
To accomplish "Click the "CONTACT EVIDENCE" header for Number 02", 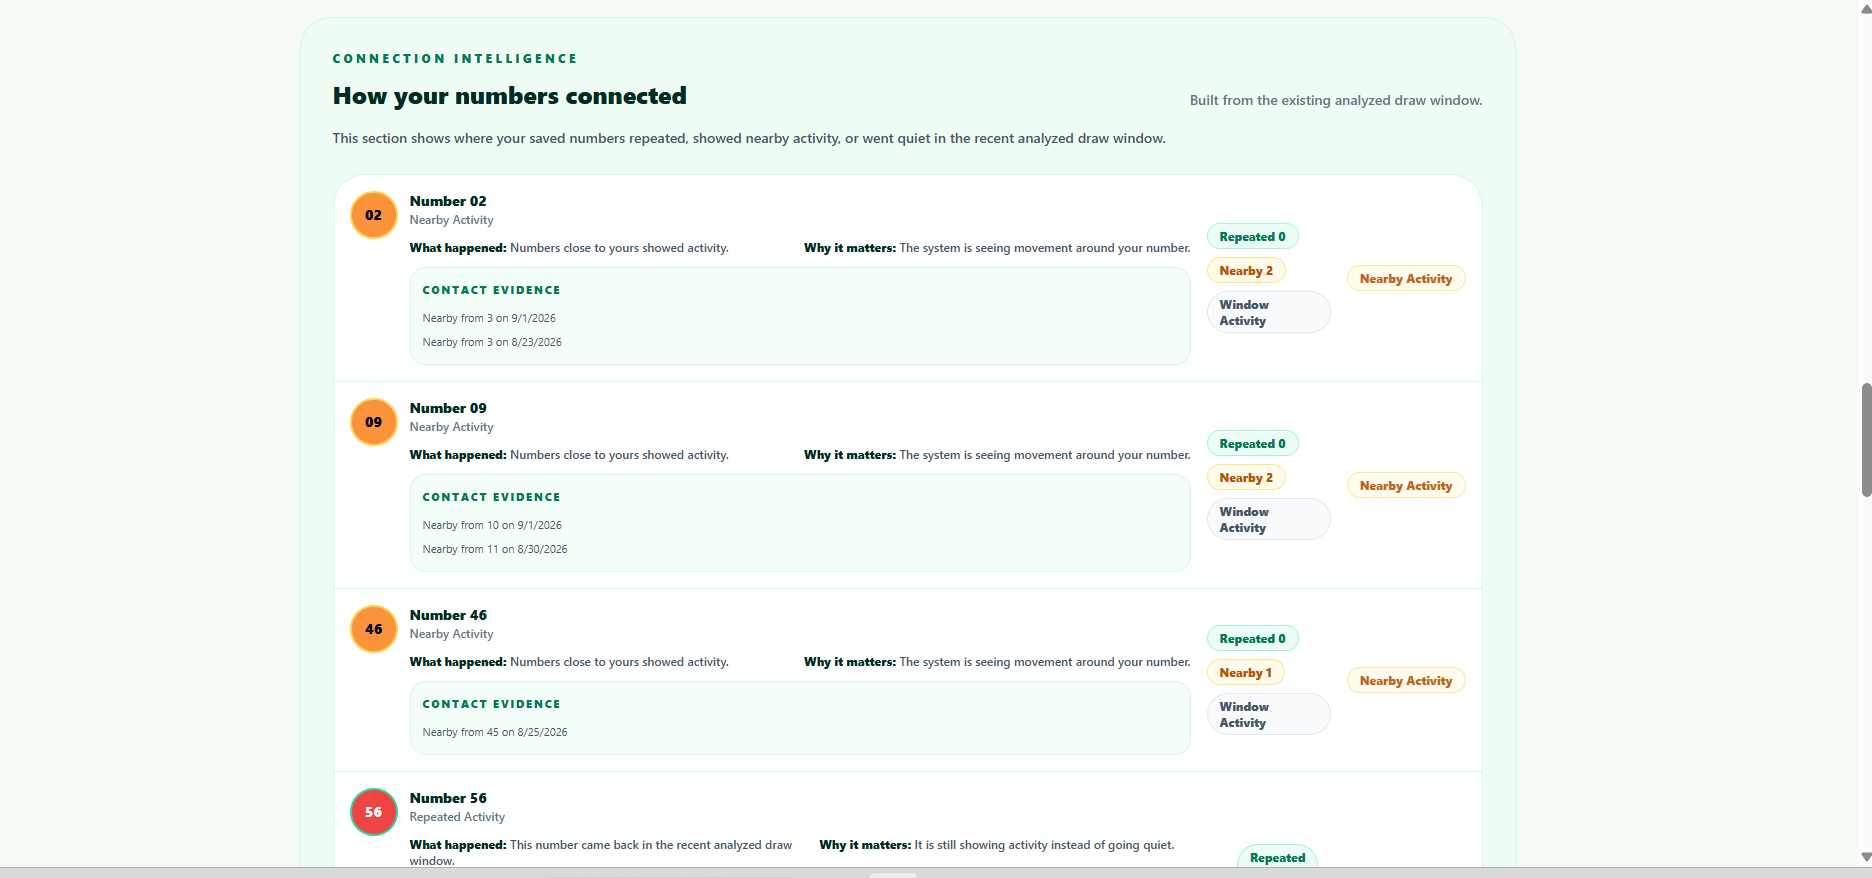I will 491,290.
